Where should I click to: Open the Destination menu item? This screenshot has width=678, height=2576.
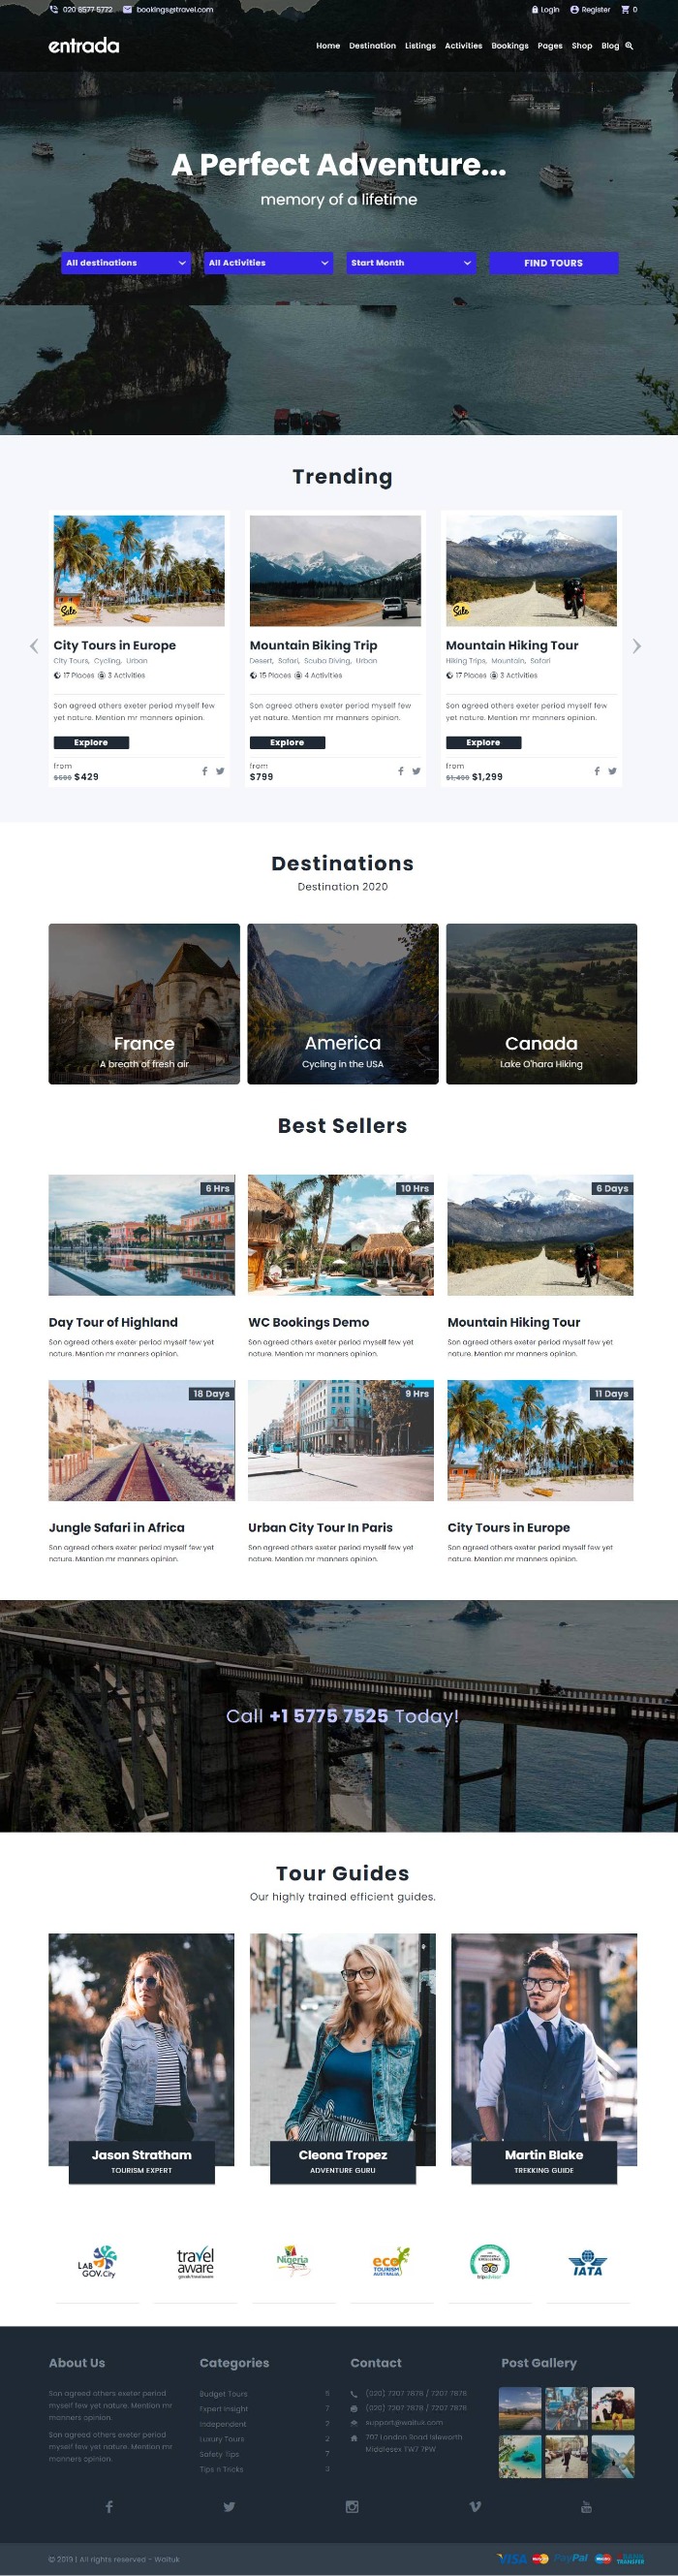coord(372,46)
